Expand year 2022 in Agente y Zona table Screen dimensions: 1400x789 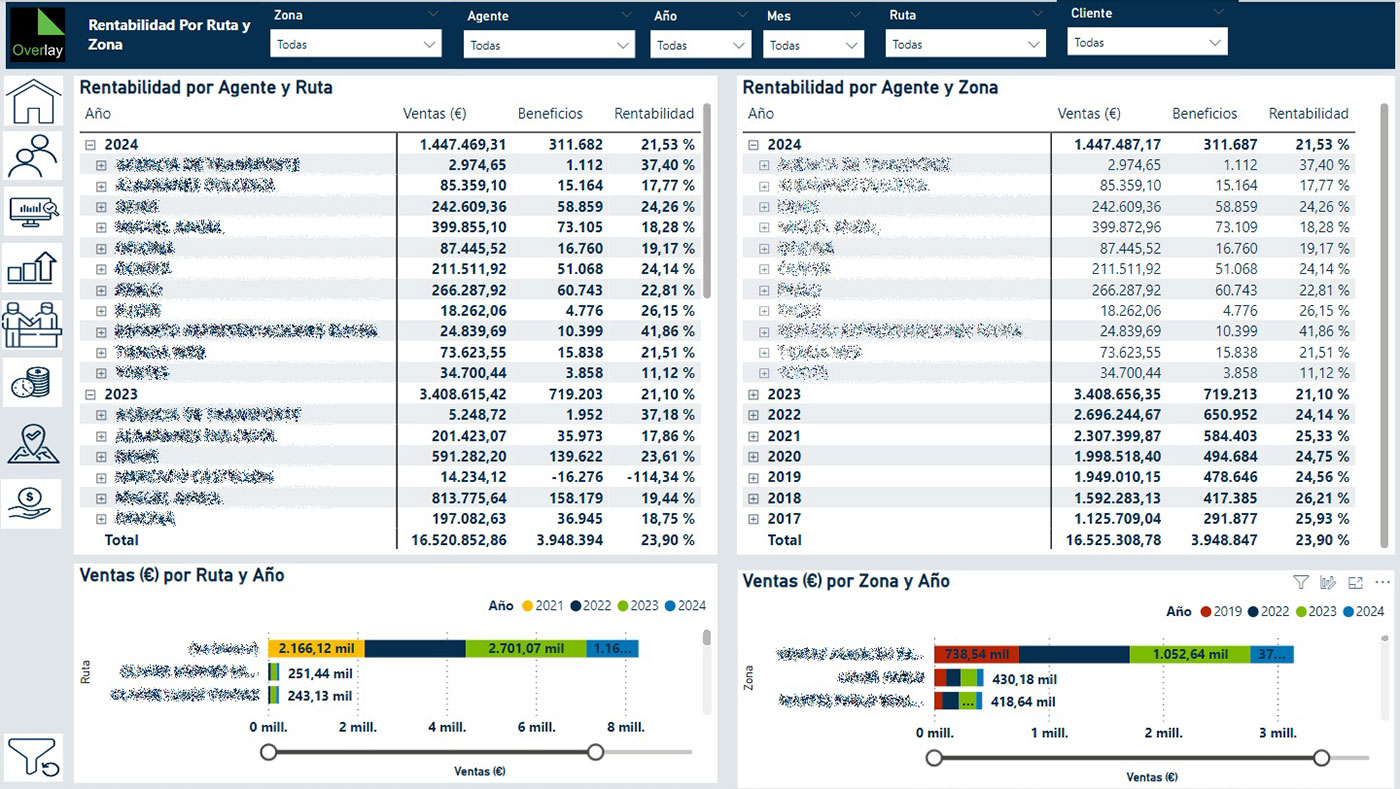tap(754, 415)
